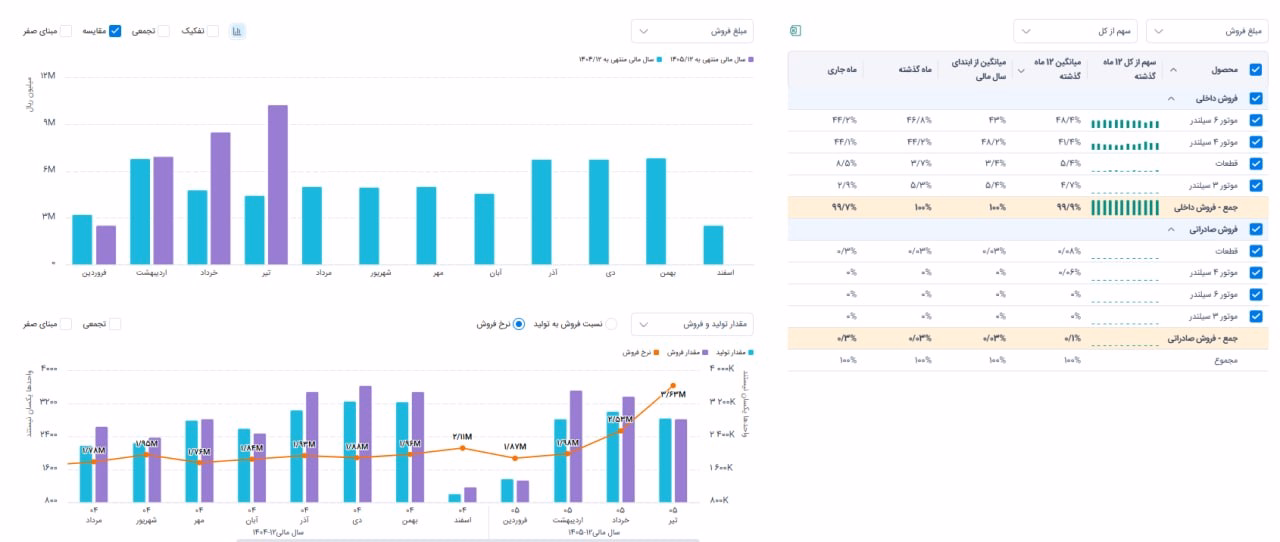This screenshot has height=542, width=1280.
Task: Click the ۴۴/۲% cell in ماه جاری column
Action: (844, 120)
